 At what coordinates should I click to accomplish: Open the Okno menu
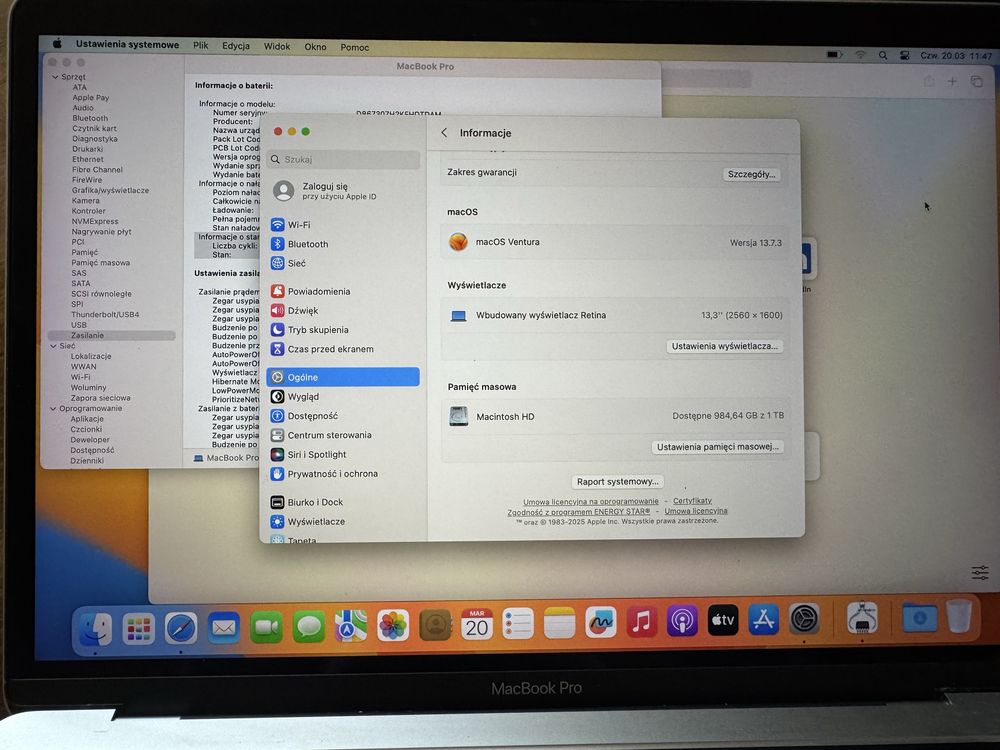[315, 47]
